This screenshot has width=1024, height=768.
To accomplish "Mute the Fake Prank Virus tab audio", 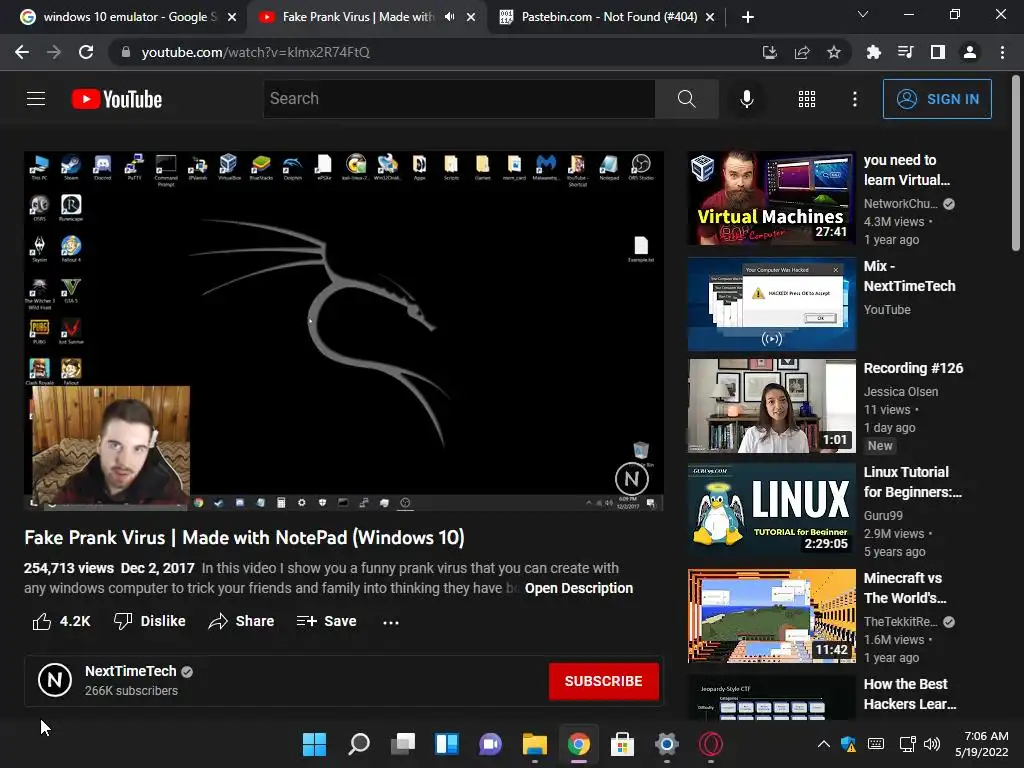I will pyautogui.click(x=449, y=17).
